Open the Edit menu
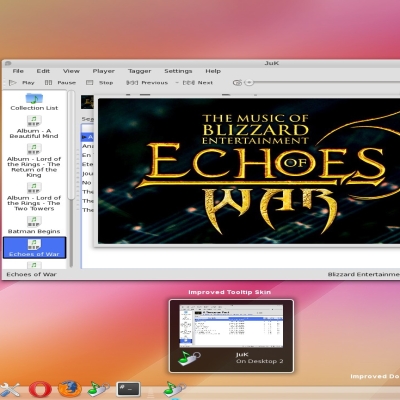400x400 pixels. (43, 71)
